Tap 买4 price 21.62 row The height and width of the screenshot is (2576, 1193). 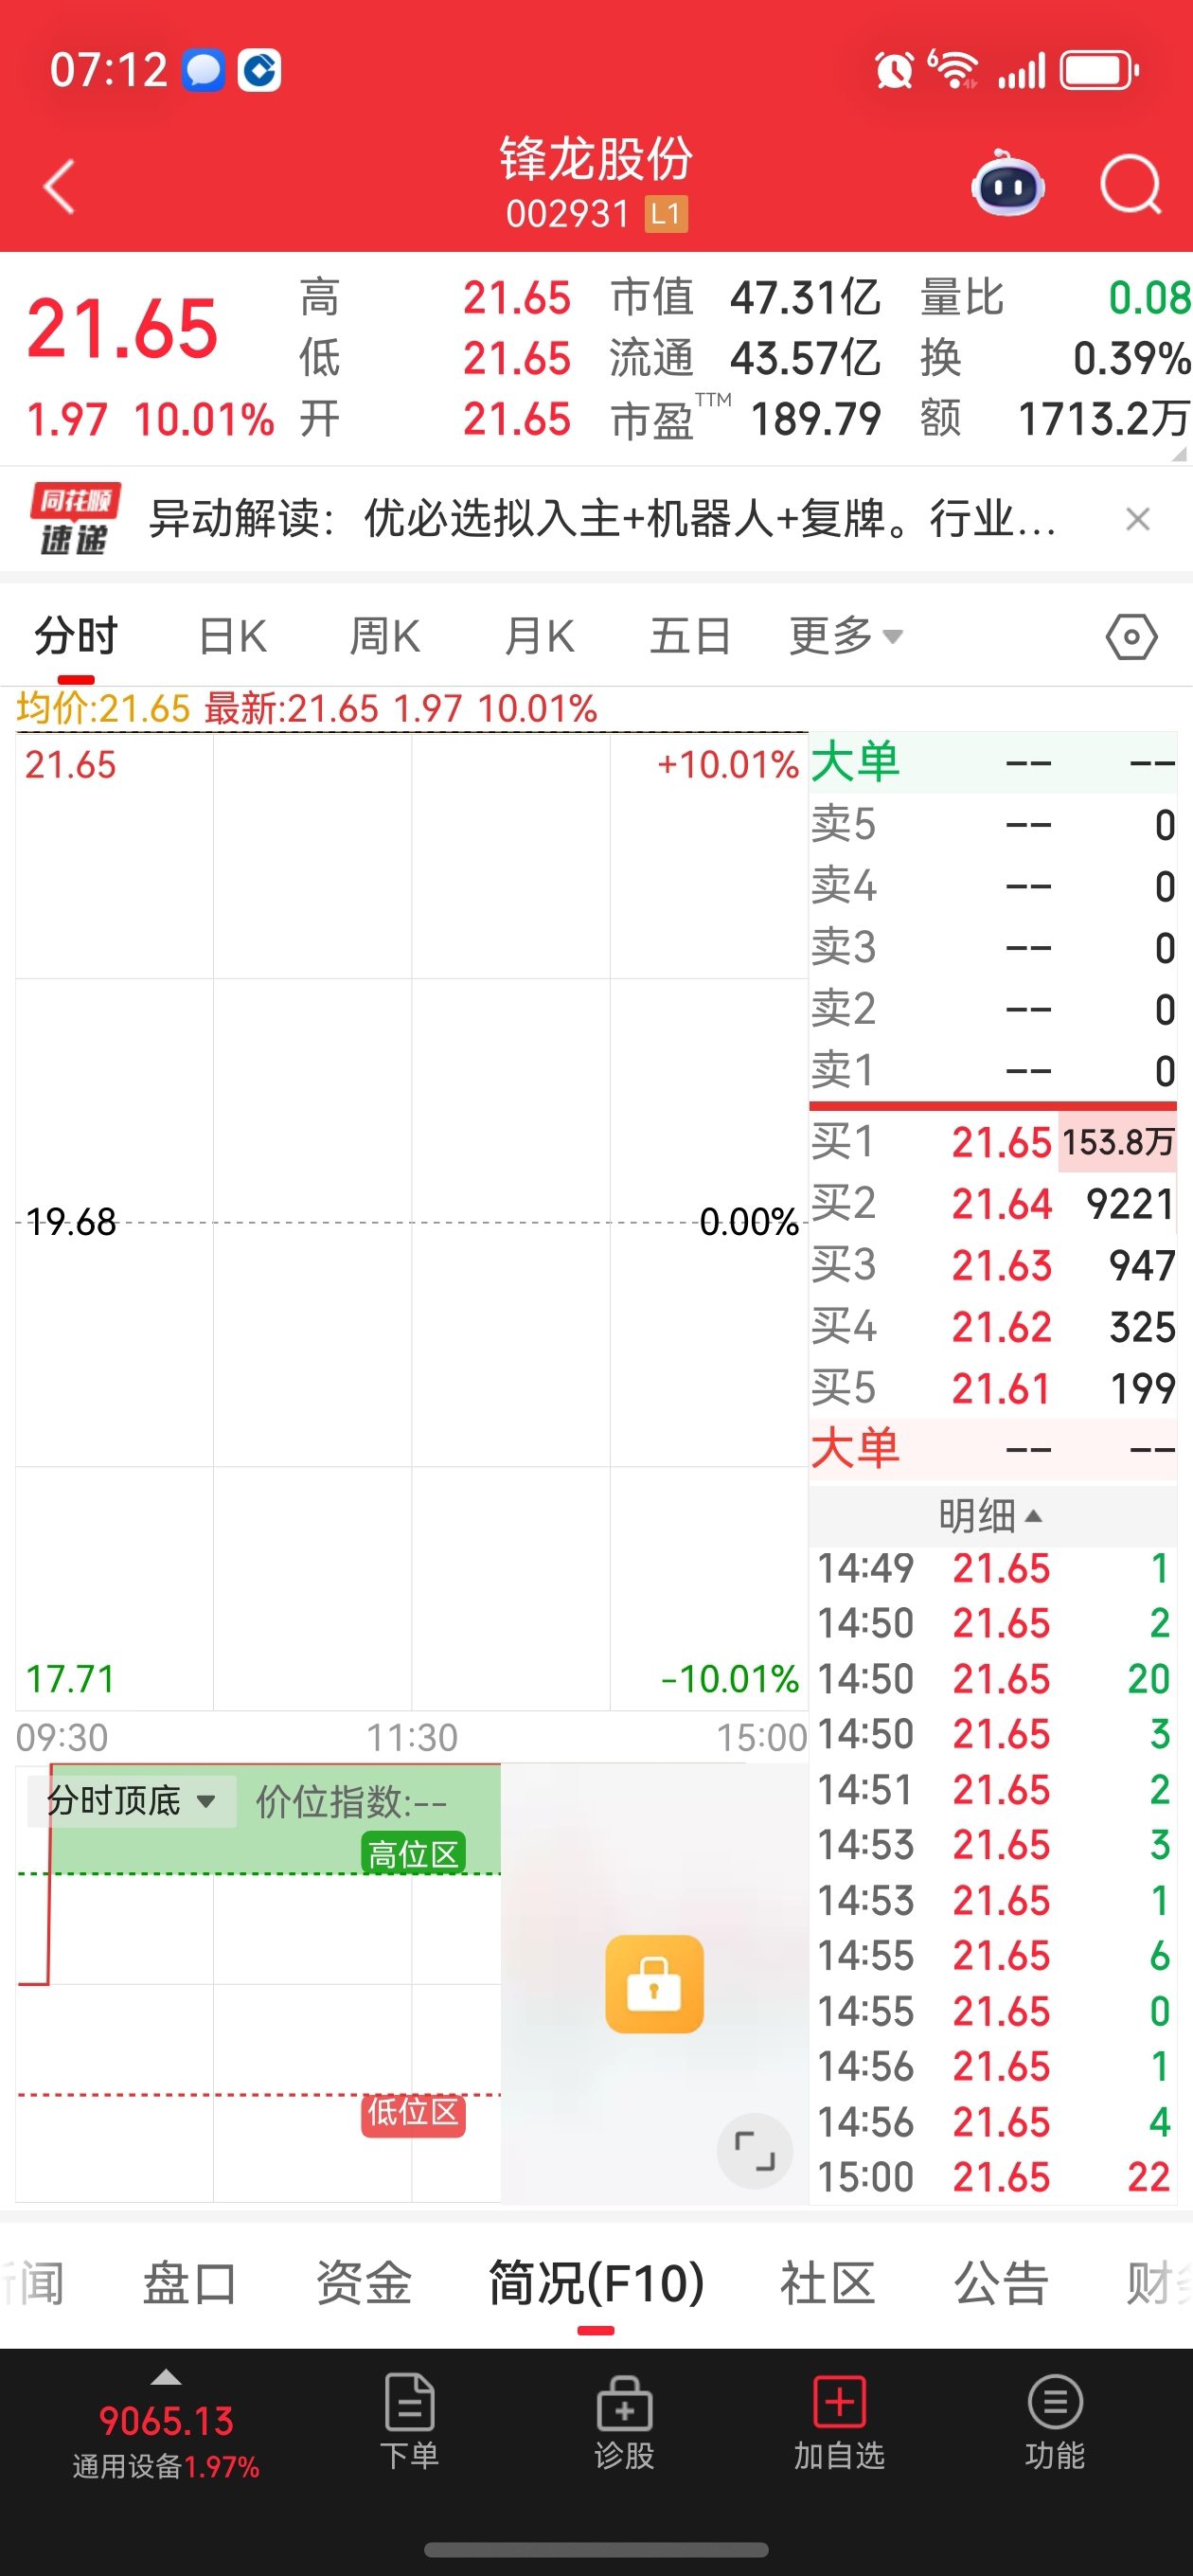993,1327
